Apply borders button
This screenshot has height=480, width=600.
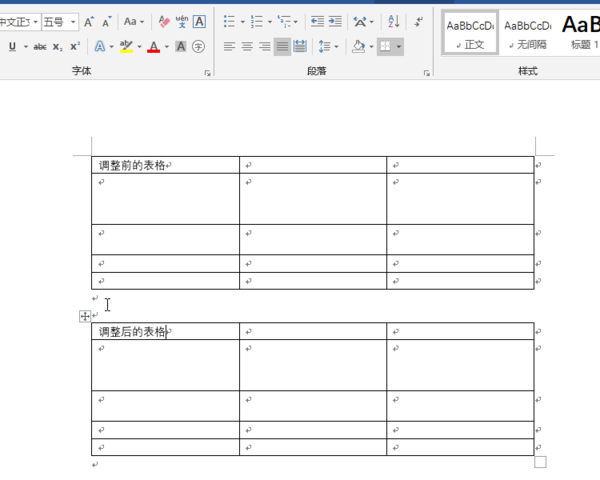[385, 47]
